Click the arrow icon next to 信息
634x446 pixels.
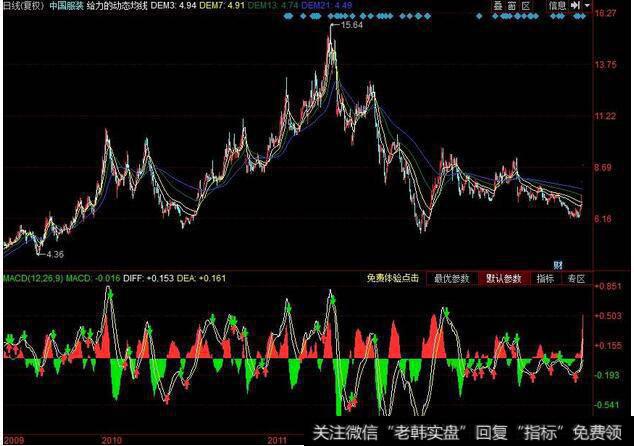(575, 6)
